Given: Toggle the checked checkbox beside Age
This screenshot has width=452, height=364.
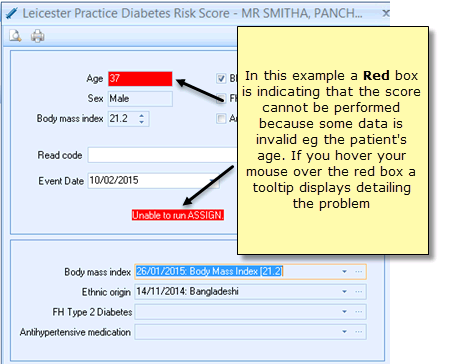Looking at the screenshot, I should (x=221, y=78).
